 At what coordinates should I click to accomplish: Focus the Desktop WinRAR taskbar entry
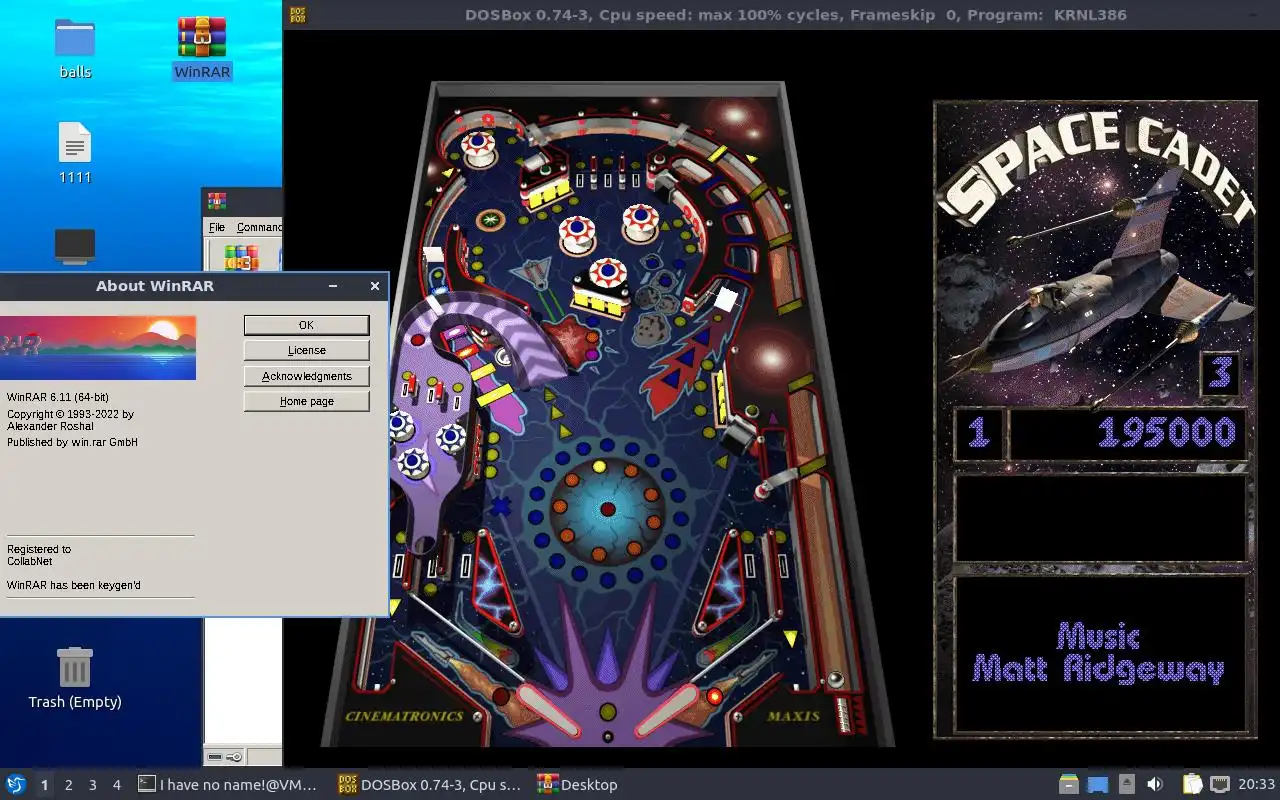point(577,785)
